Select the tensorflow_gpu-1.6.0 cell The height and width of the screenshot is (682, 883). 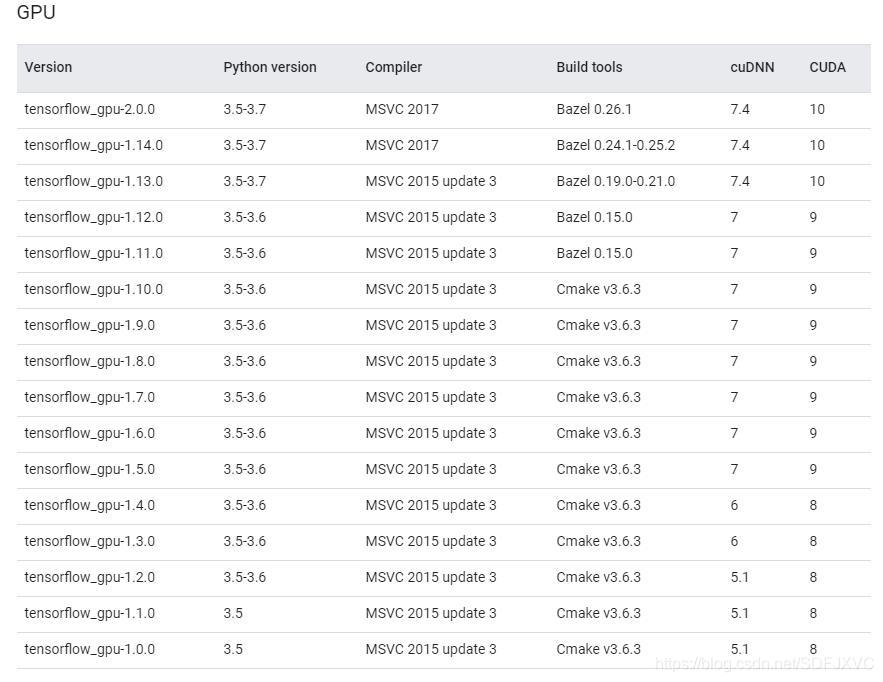90,434
